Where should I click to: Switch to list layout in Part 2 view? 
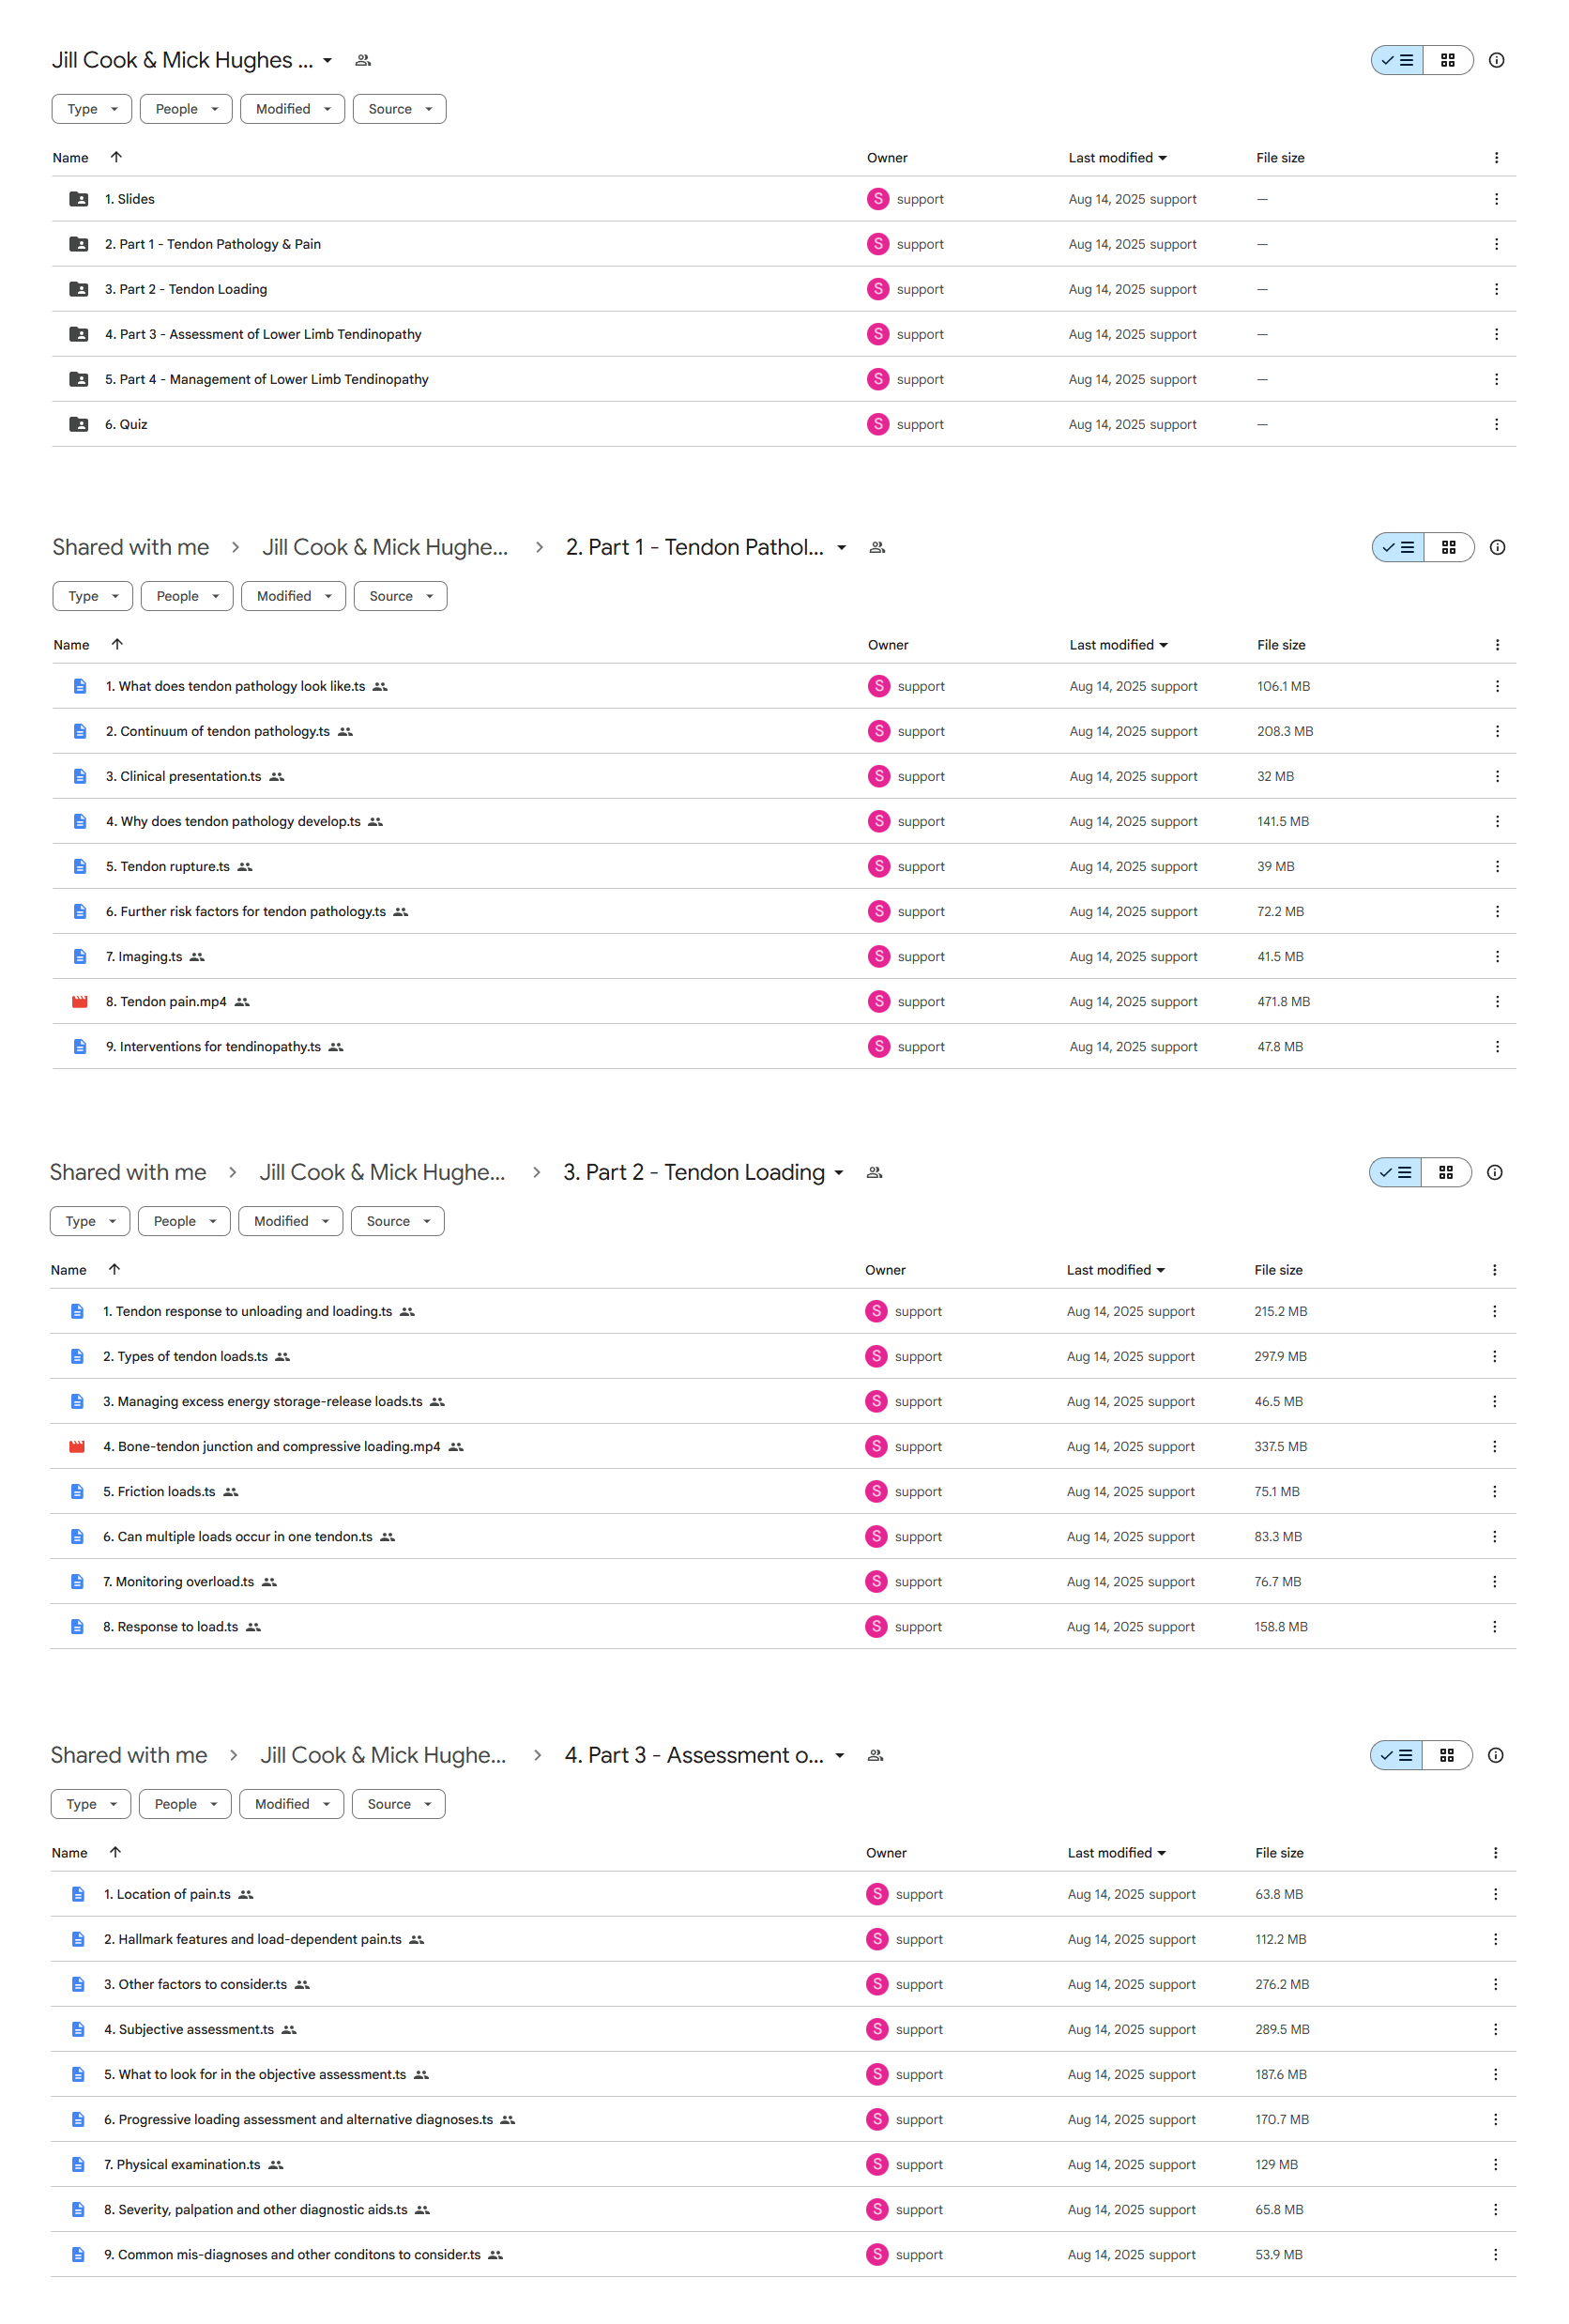1394,1172
